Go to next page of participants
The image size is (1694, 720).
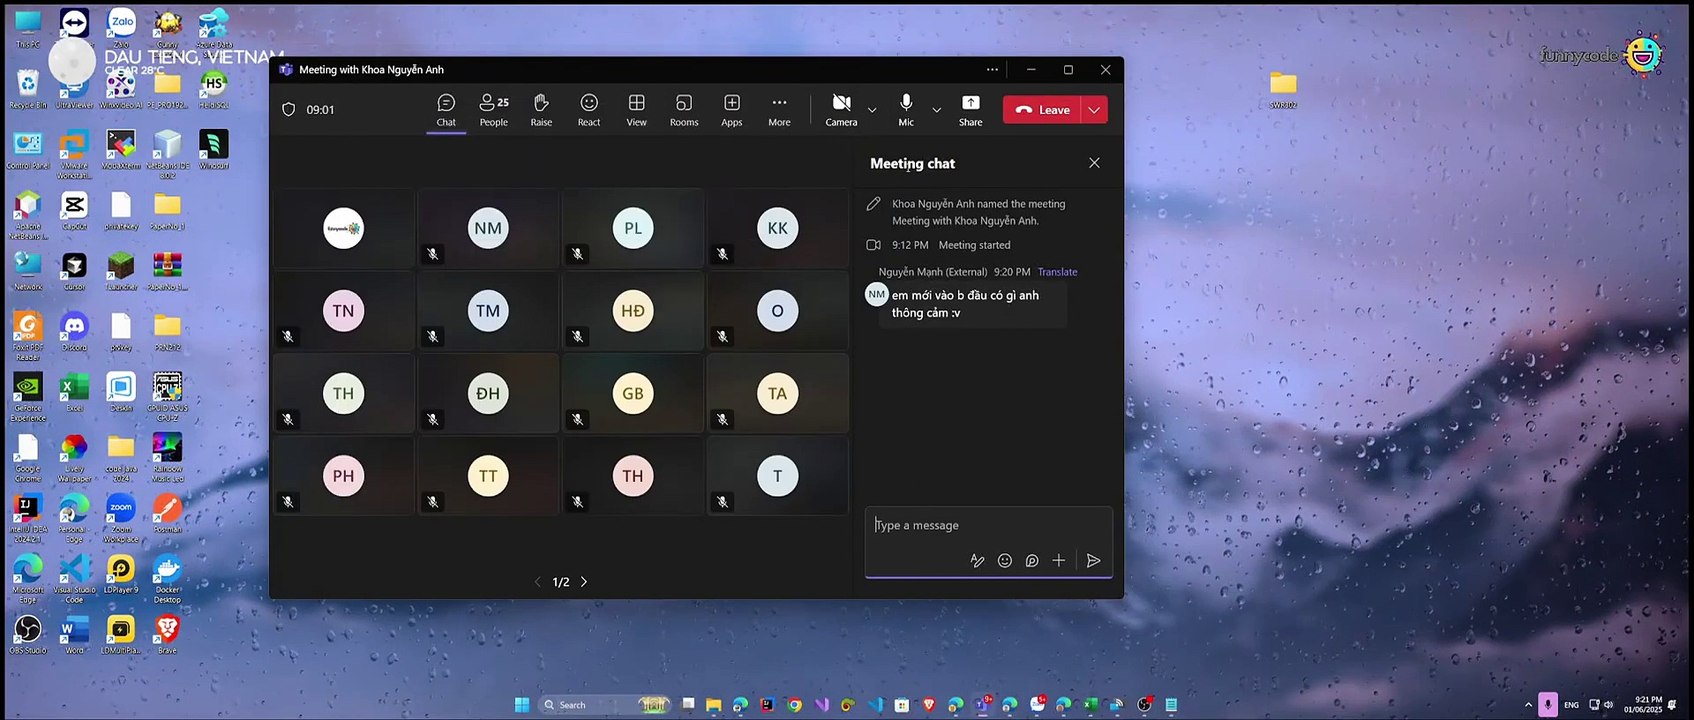point(584,582)
